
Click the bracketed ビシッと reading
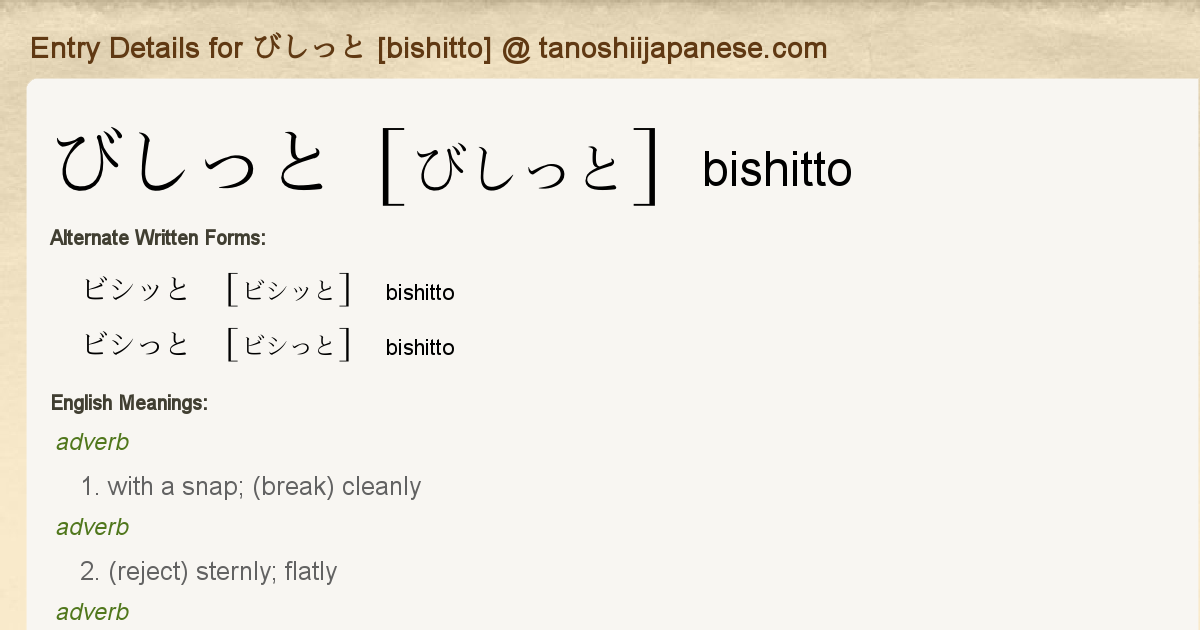[x=289, y=290]
